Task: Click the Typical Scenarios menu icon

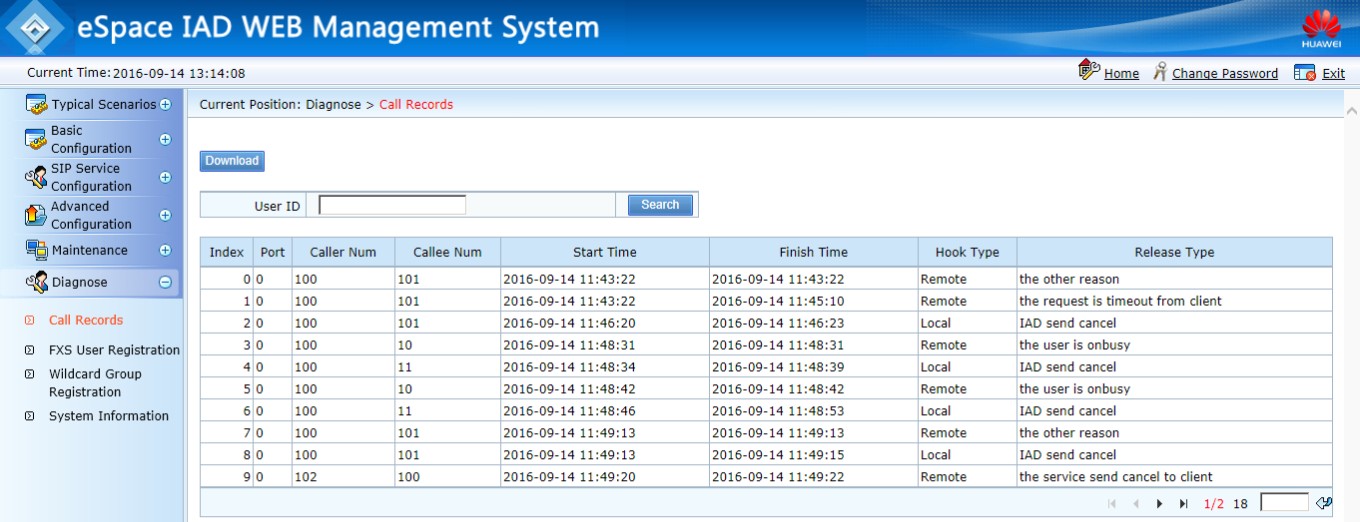Action: pos(36,104)
